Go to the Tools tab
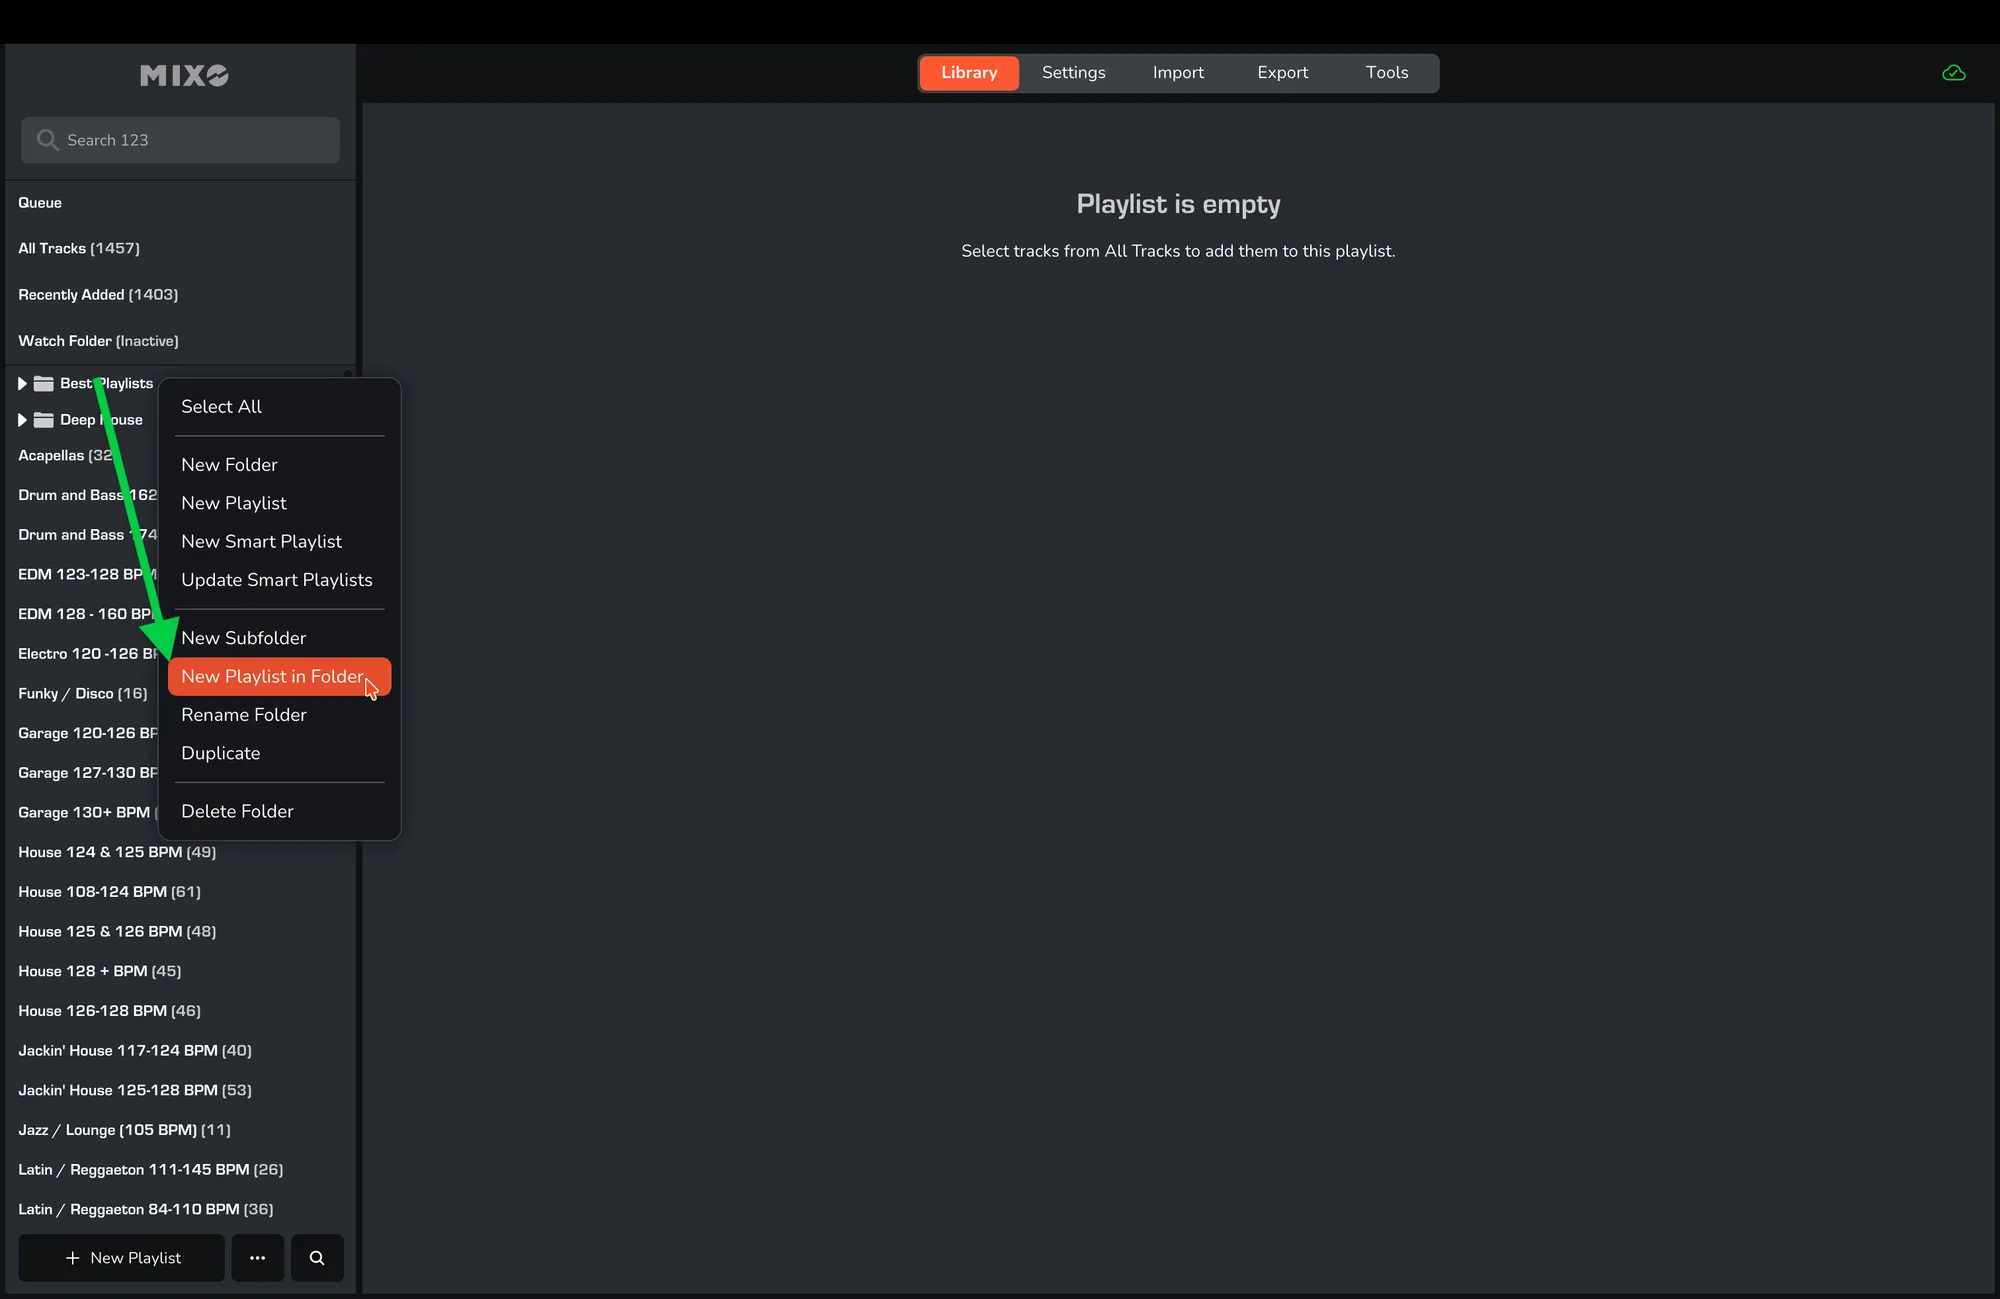The height and width of the screenshot is (1299, 2000). click(x=1386, y=73)
